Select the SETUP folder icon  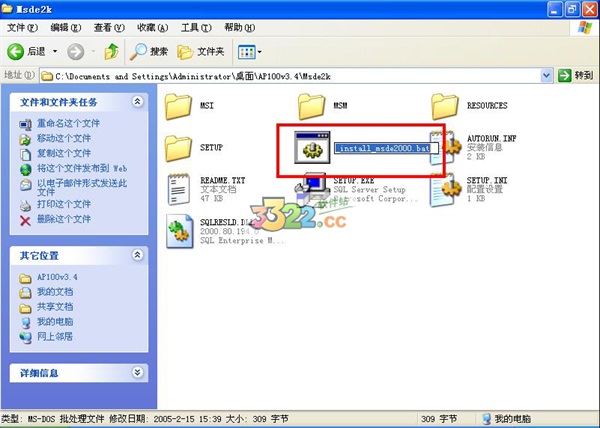point(178,148)
